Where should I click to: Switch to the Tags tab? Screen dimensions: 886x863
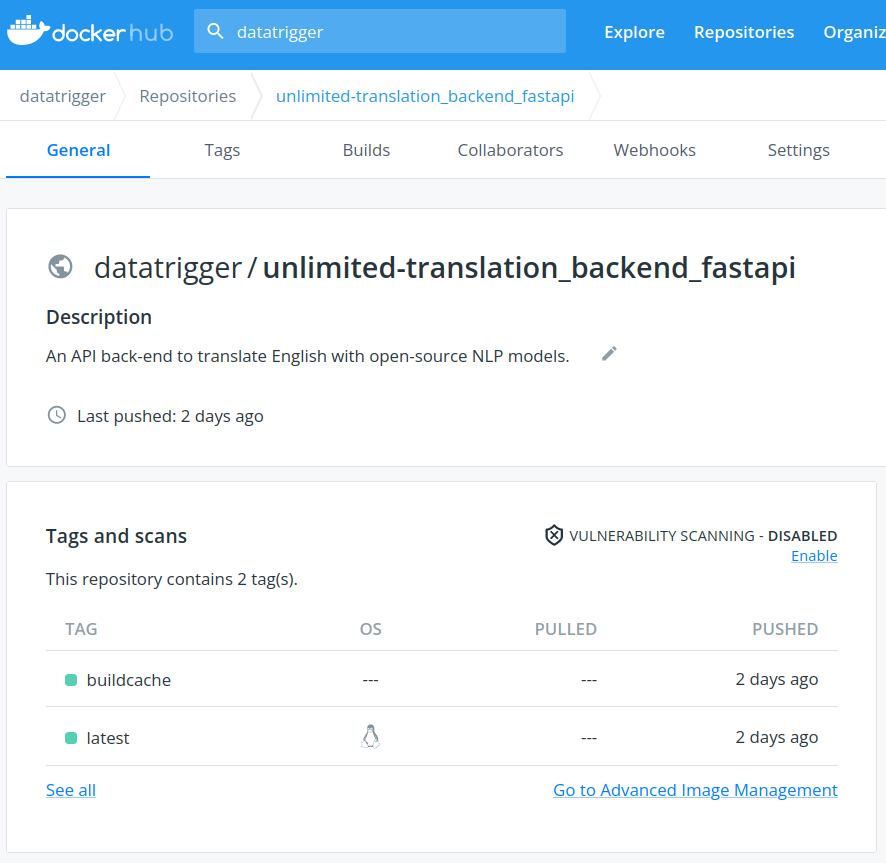click(x=222, y=150)
